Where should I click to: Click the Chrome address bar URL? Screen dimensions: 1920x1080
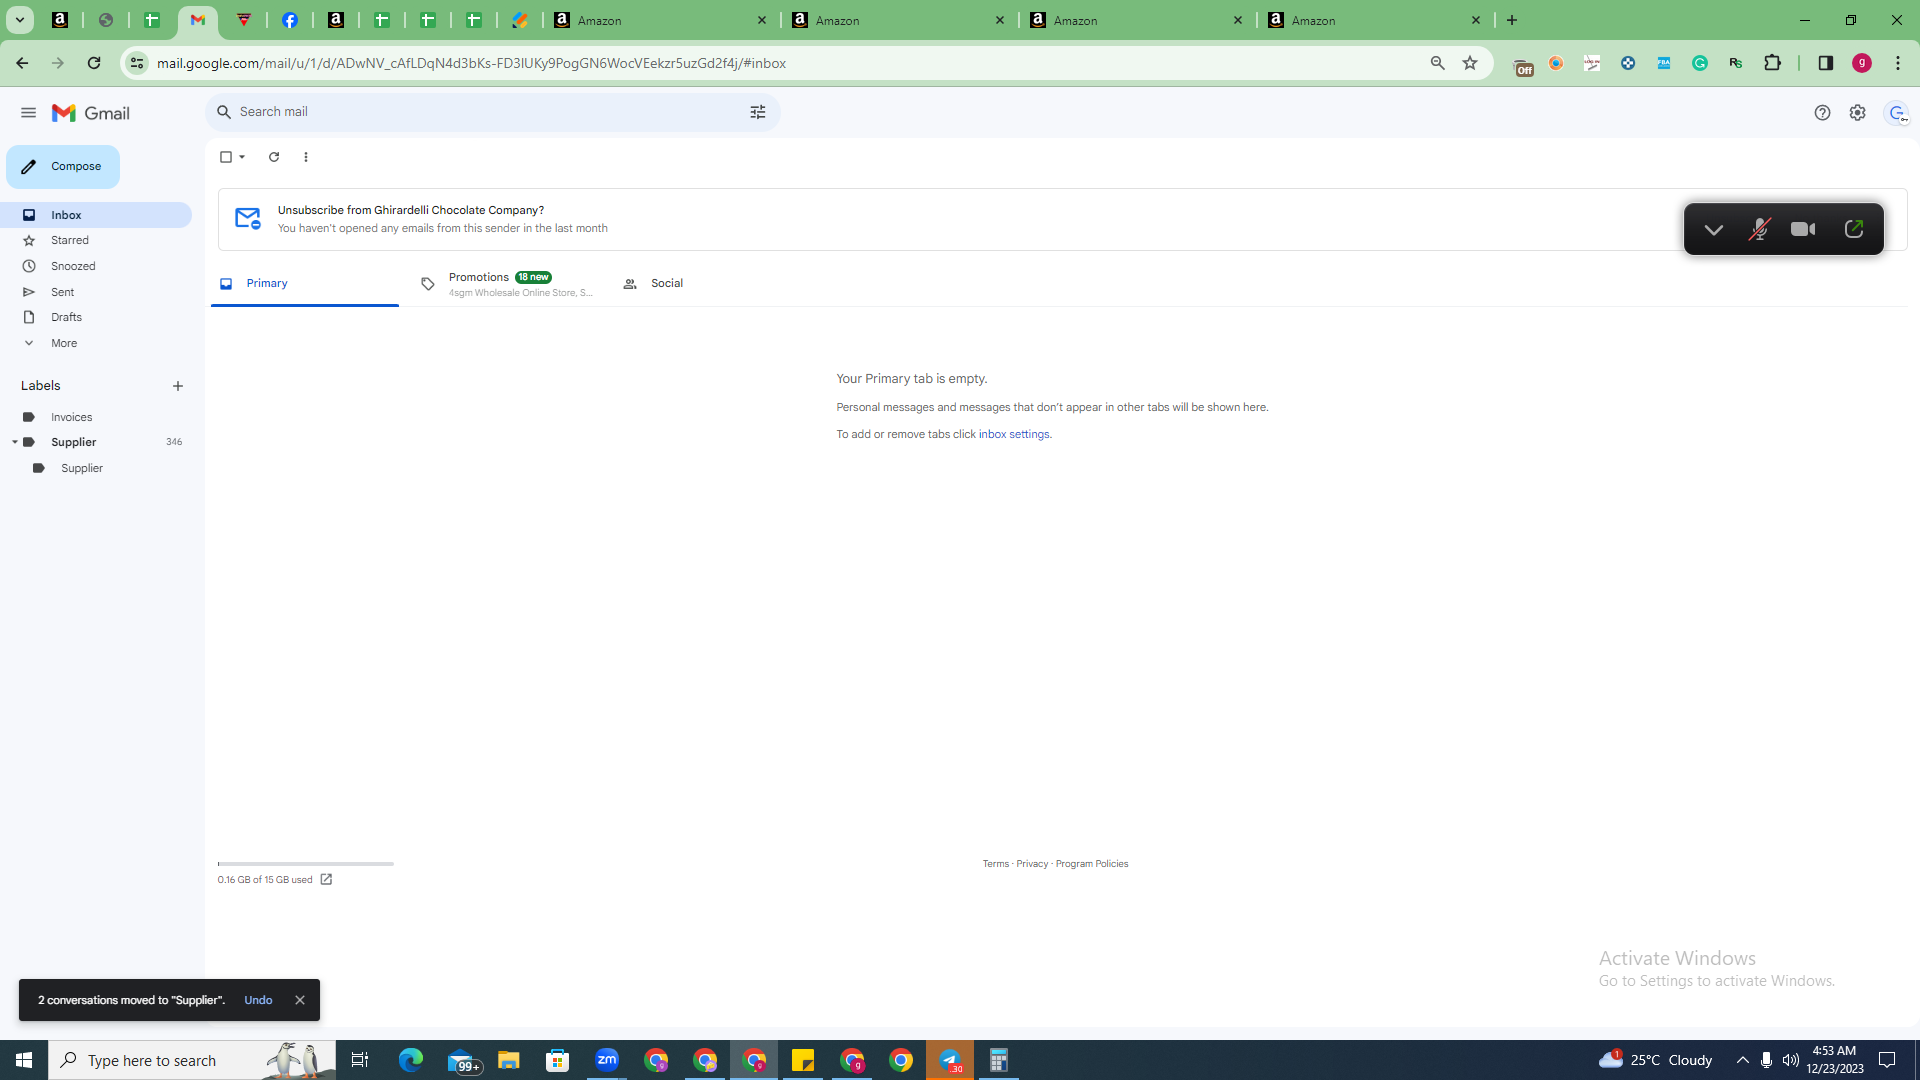click(x=471, y=63)
